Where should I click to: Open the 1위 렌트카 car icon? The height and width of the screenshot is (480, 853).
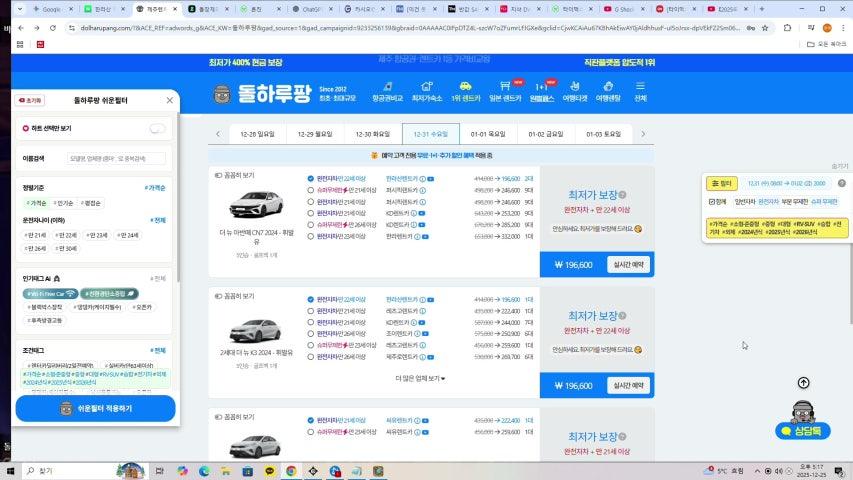pos(466,91)
